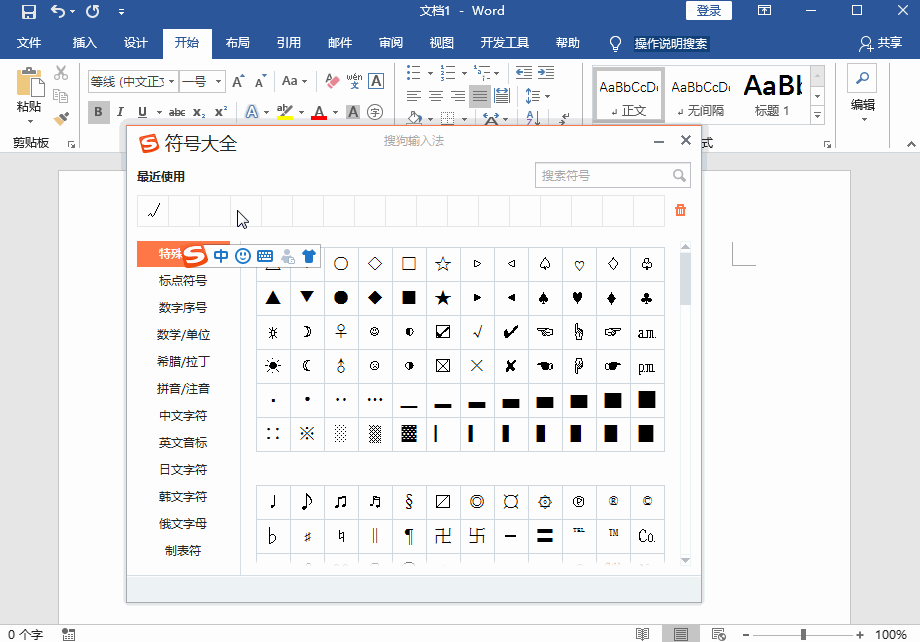
Task: Click the shirt skin icon in symbol panel
Action: (x=309, y=255)
